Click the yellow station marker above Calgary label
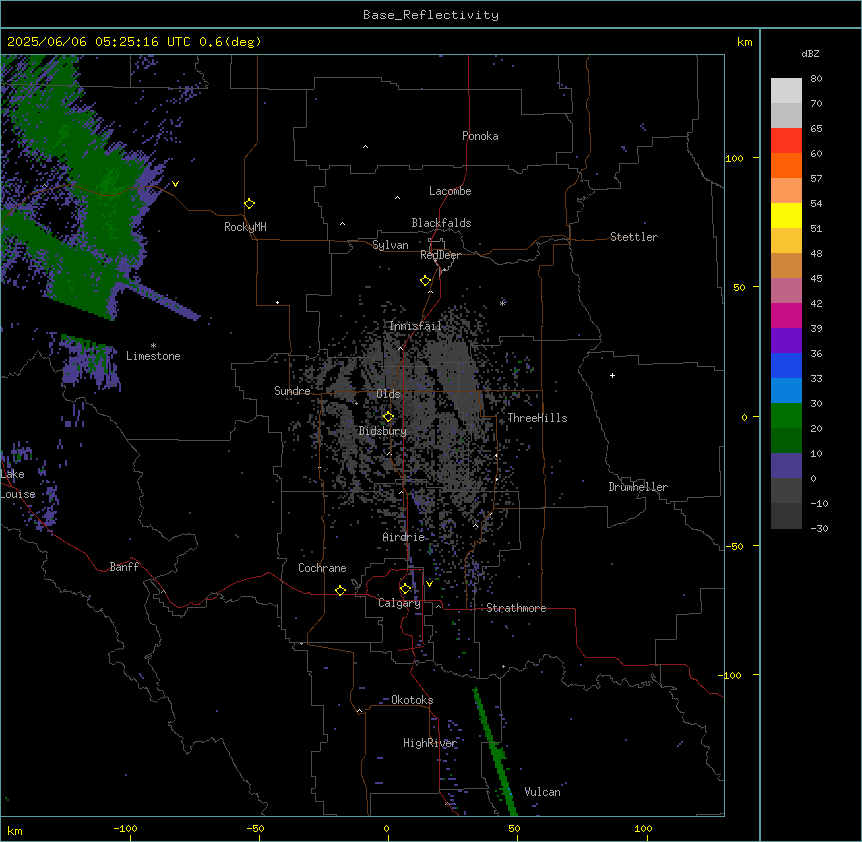The width and height of the screenshot is (862, 842). tap(405, 589)
